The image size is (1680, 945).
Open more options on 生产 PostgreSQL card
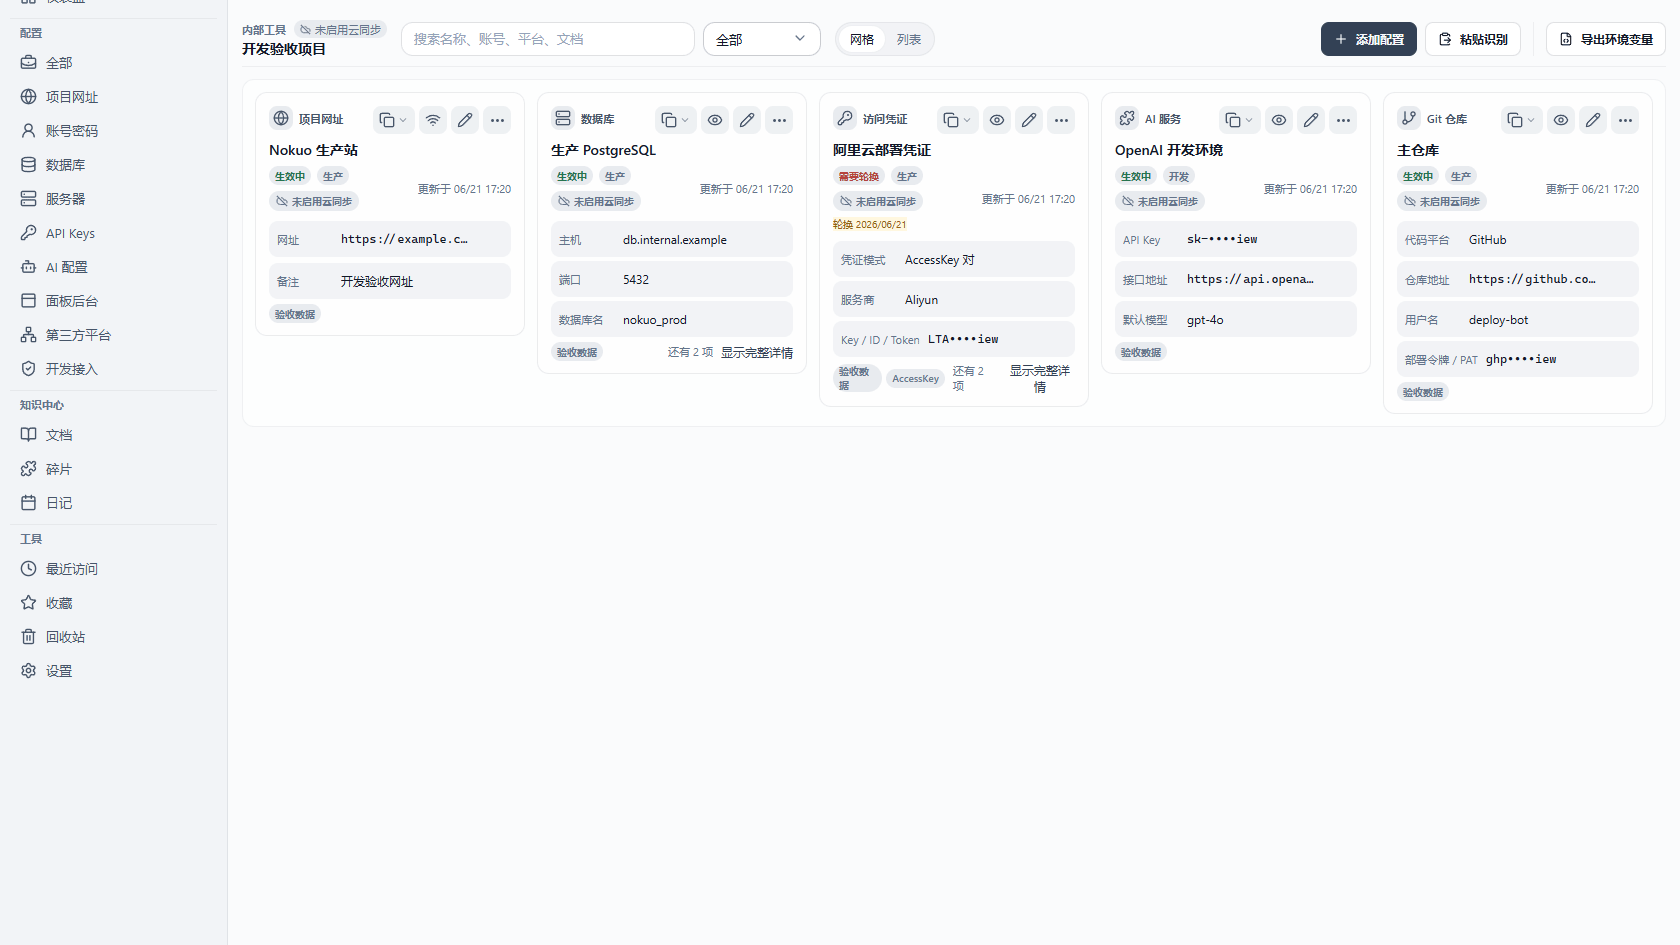coord(779,120)
